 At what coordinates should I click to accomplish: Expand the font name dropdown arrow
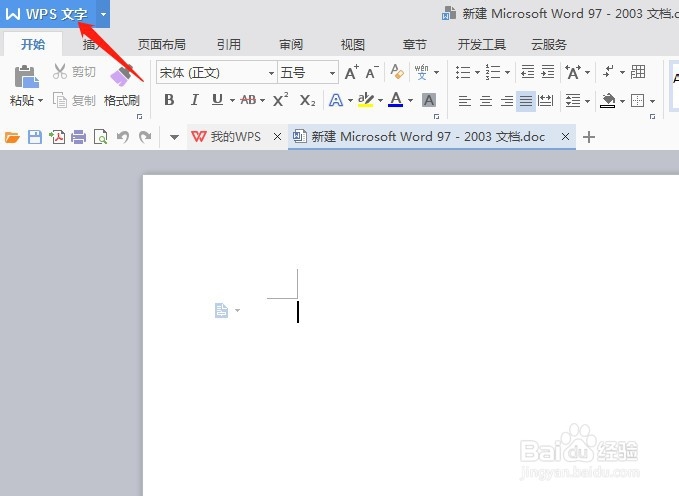point(272,73)
